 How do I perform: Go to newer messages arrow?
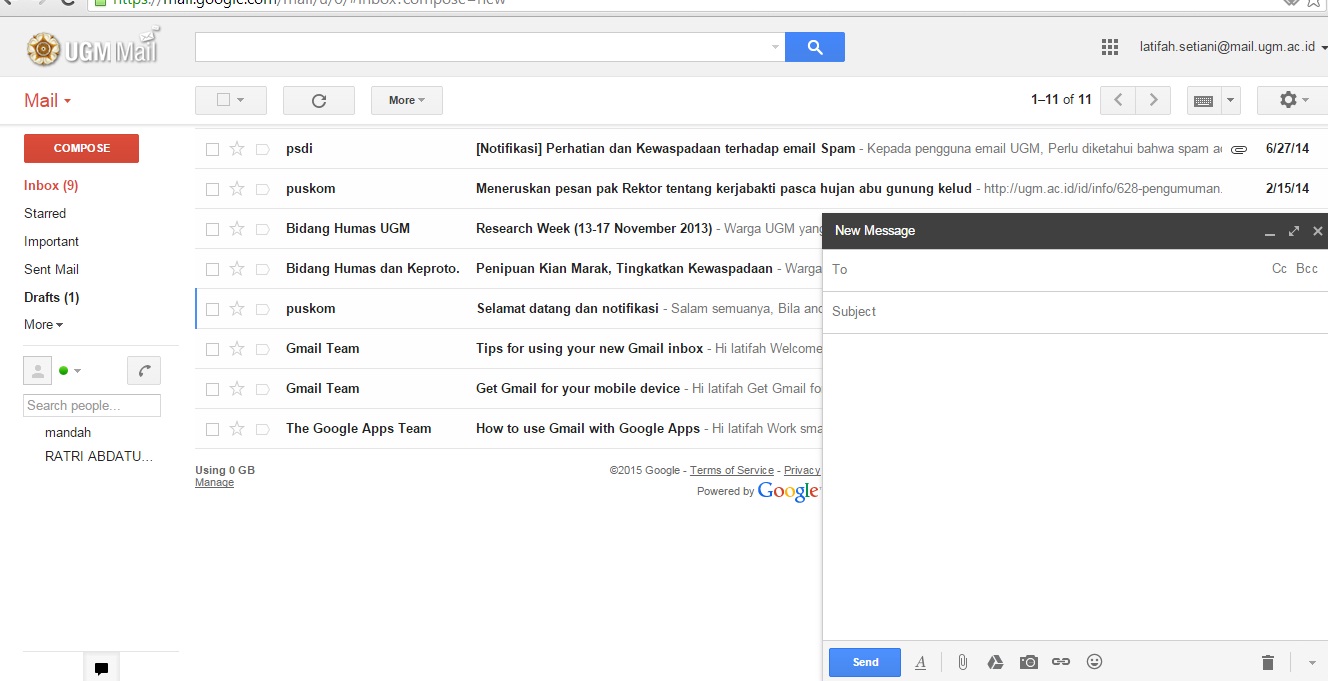(x=1118, y=100)
